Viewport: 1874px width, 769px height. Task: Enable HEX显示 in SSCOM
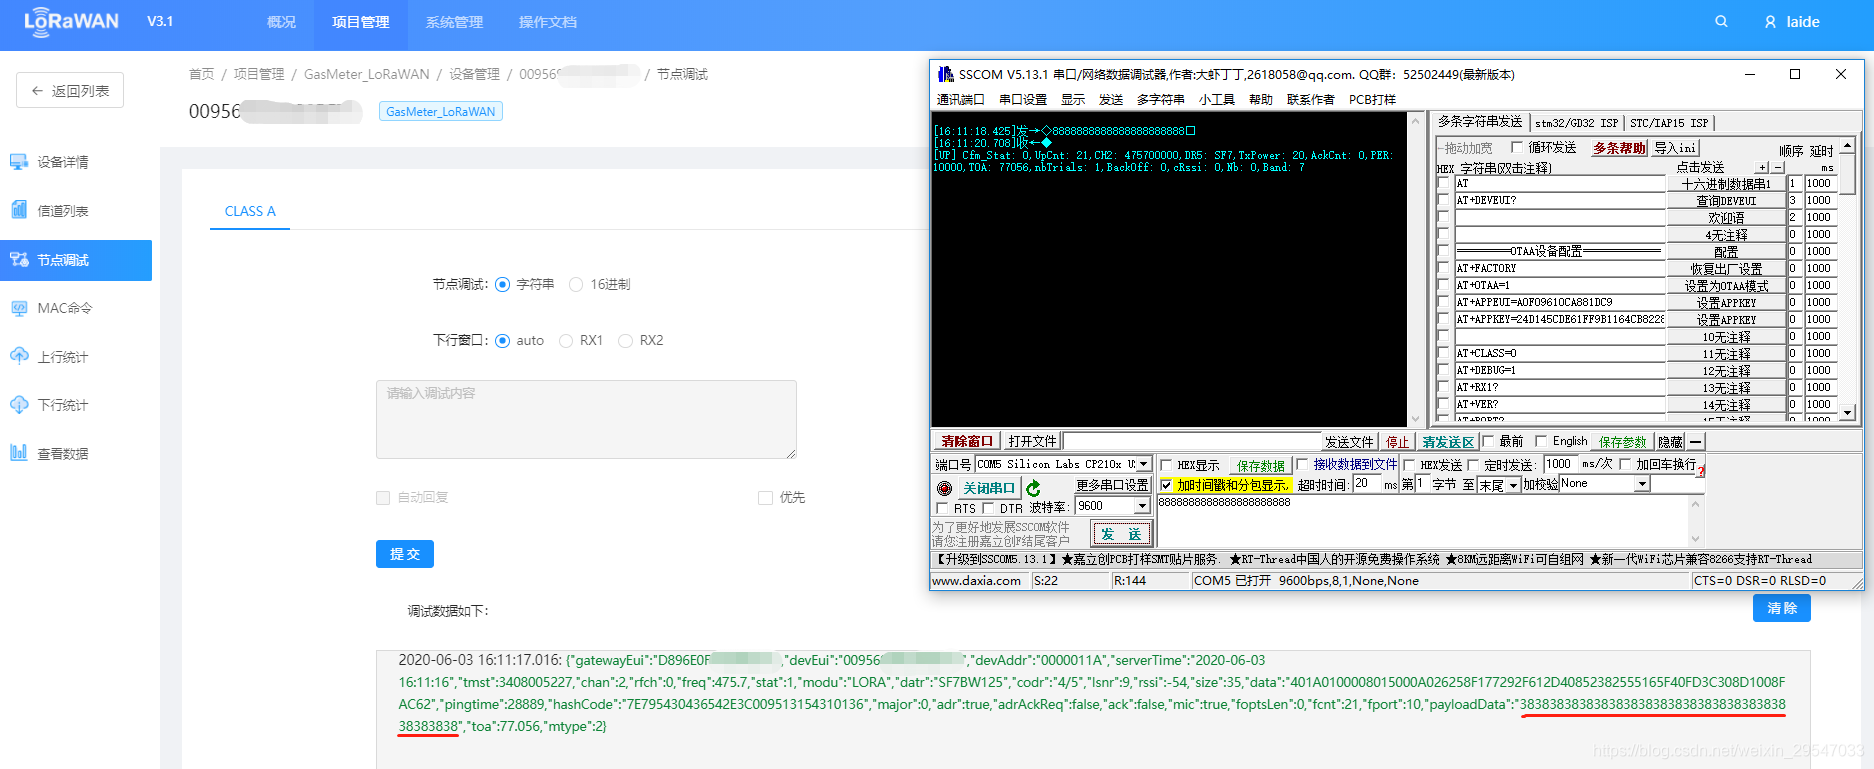[1166, 465]
